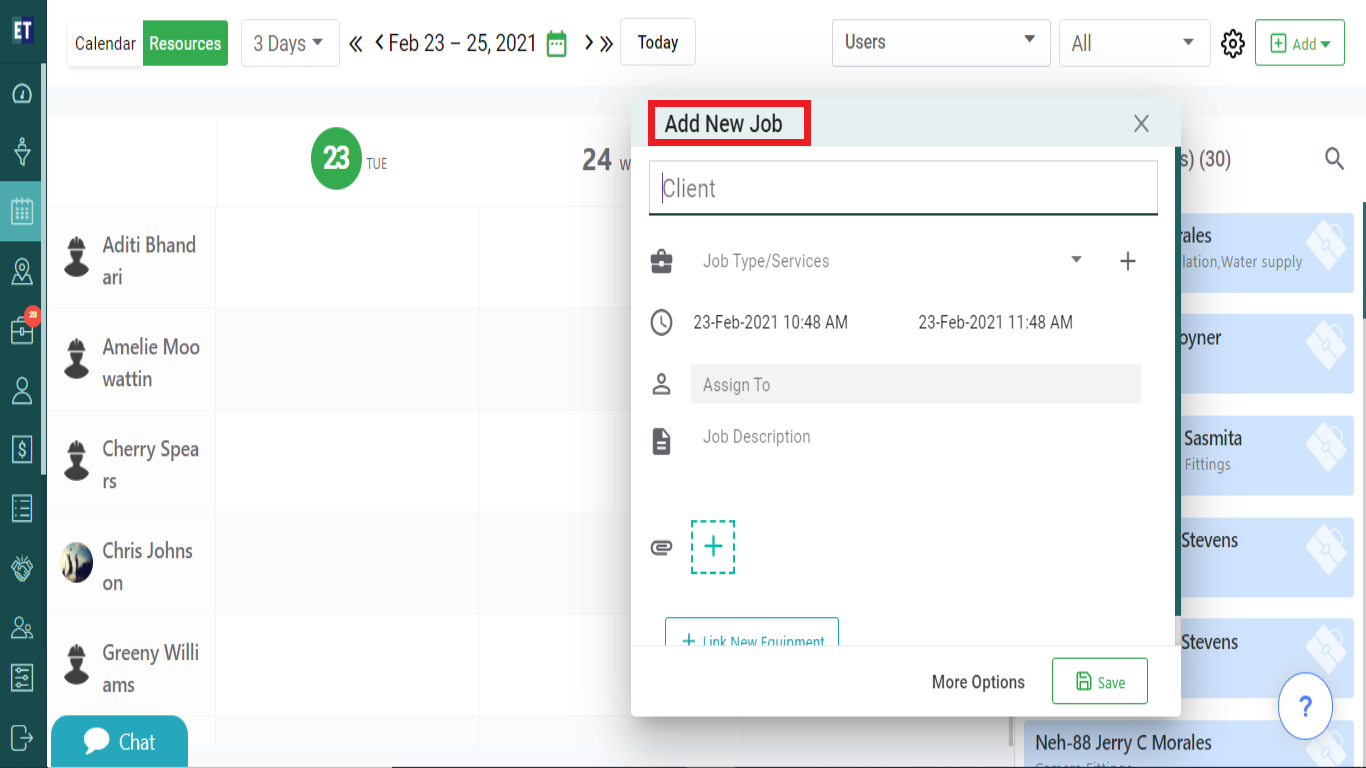Click Chris Johnson's avatar photo

coord(77,562)
